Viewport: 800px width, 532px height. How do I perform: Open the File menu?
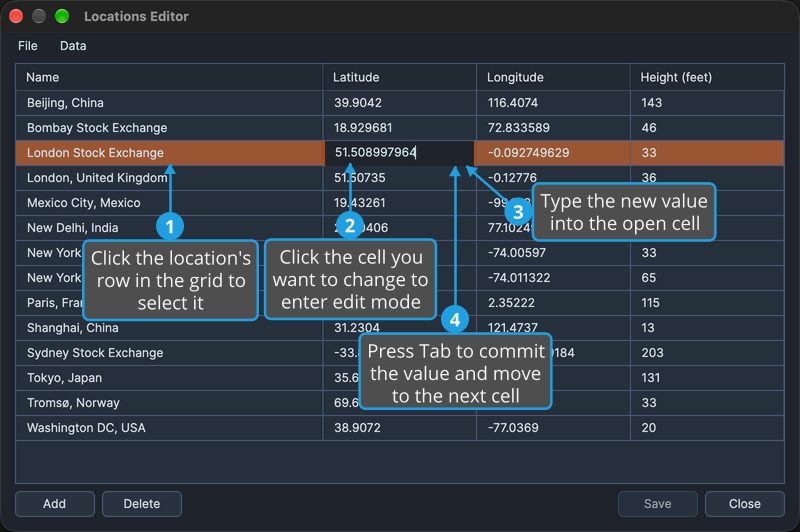(x=28, y=46)
